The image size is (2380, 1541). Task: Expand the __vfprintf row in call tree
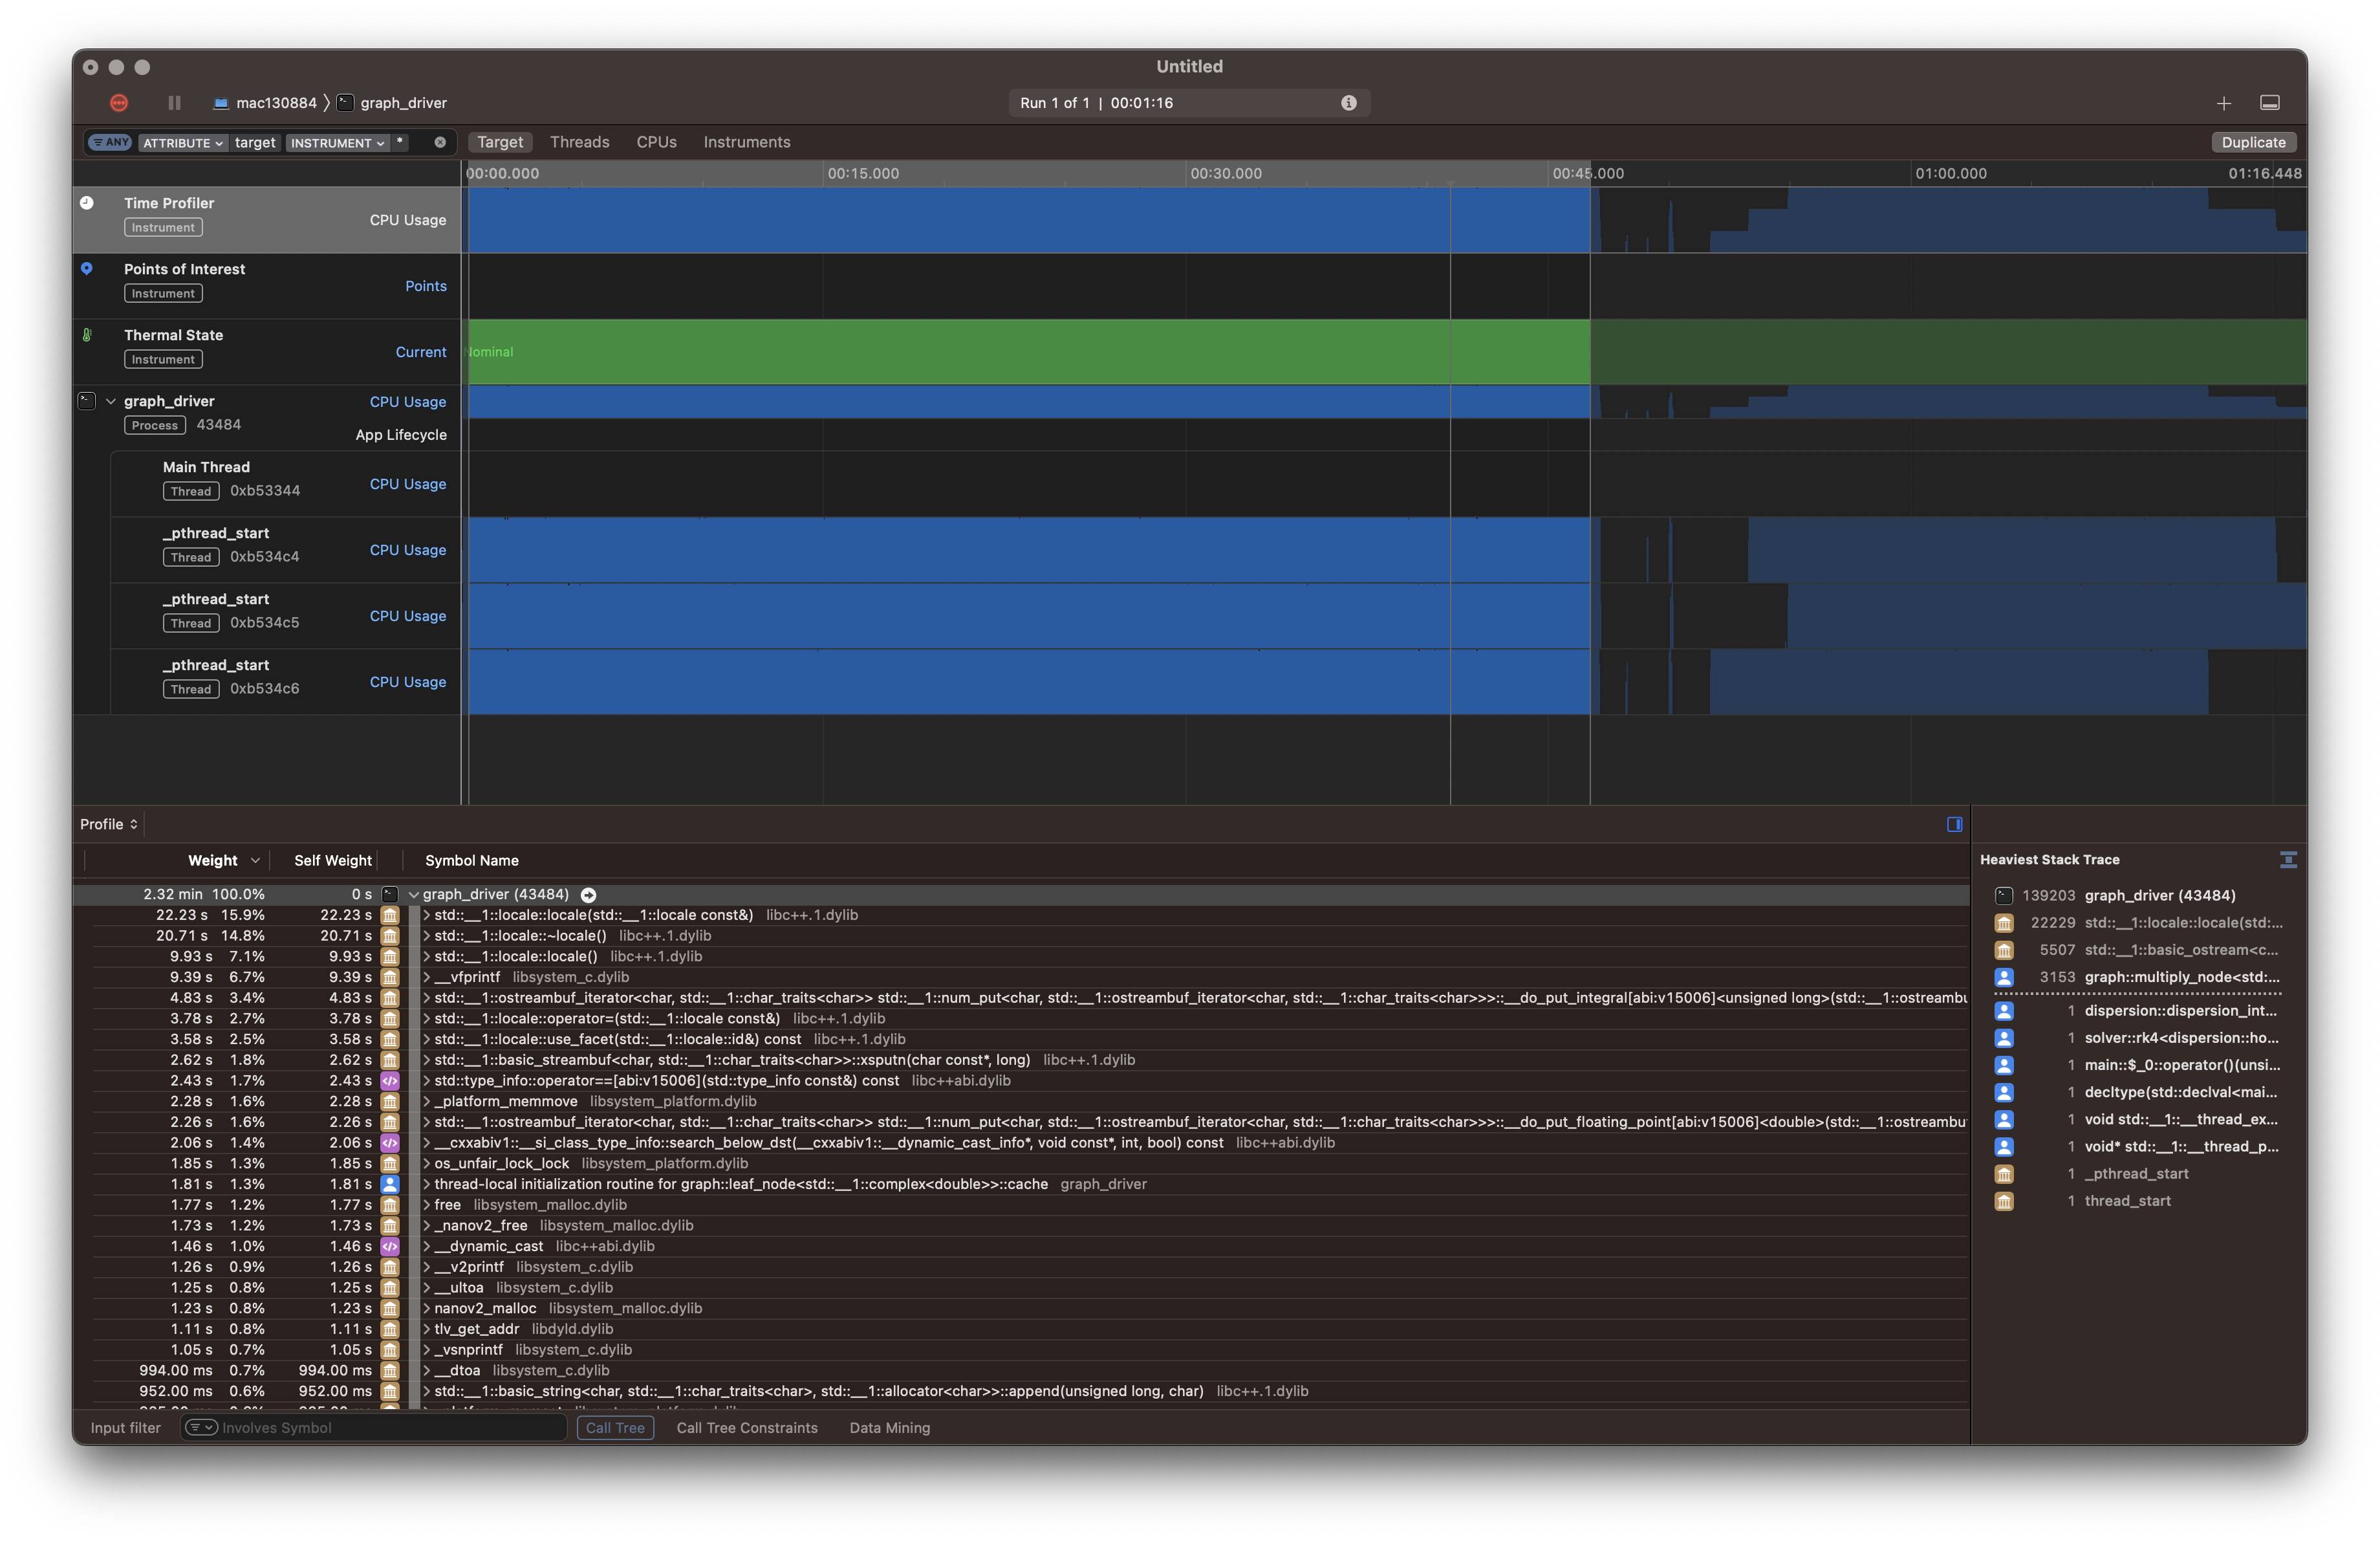click(426, 977)
